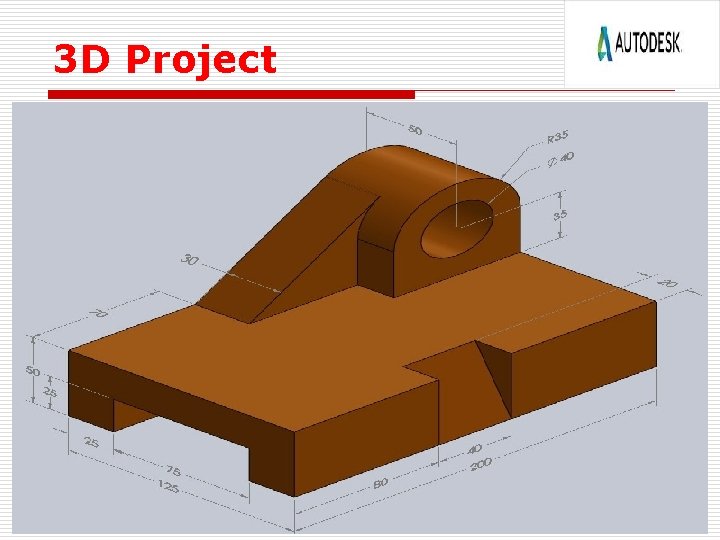The image size is (720, 540).
Task: Click the 75 slot width dimension
Action: [173, 470]
